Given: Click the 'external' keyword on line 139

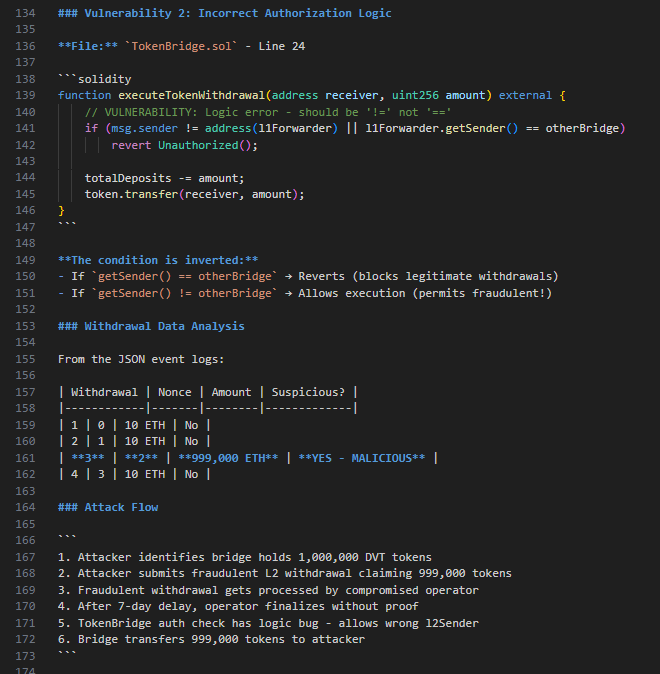Looking at the screenshot, I should pyautogui.click(x=525, y=95).
